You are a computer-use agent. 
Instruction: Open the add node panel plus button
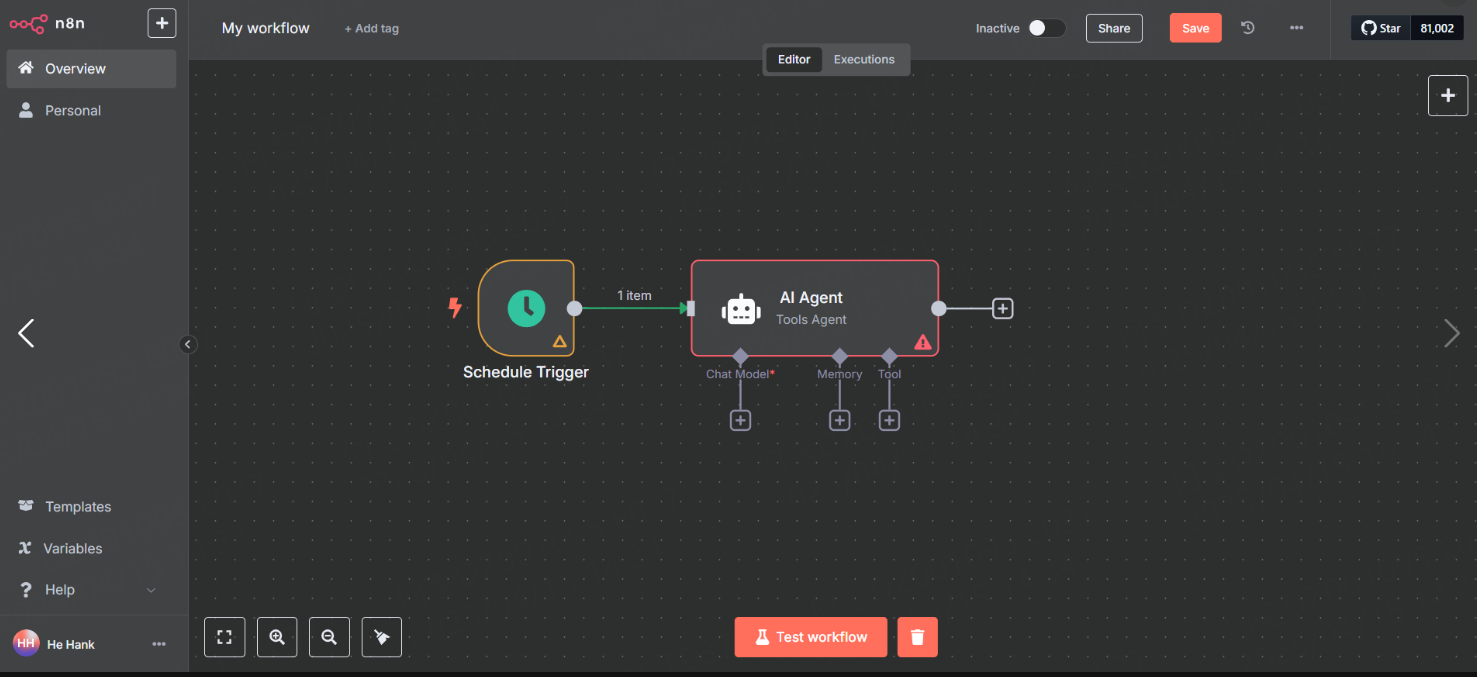pyautogui.click(x=1447, y=95)
